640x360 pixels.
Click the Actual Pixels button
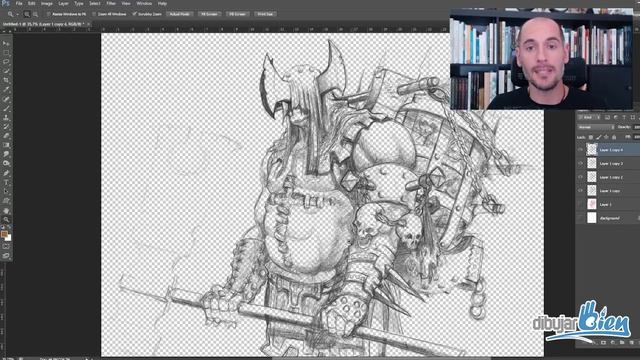pos(180,14)
